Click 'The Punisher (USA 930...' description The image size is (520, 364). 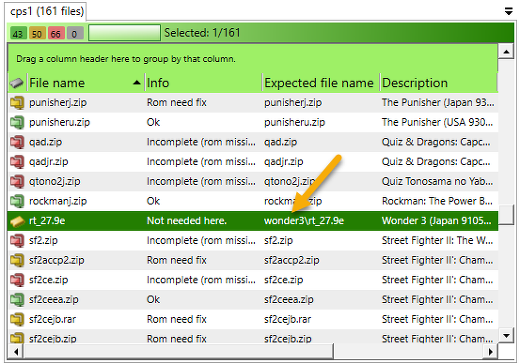[437, 122]
